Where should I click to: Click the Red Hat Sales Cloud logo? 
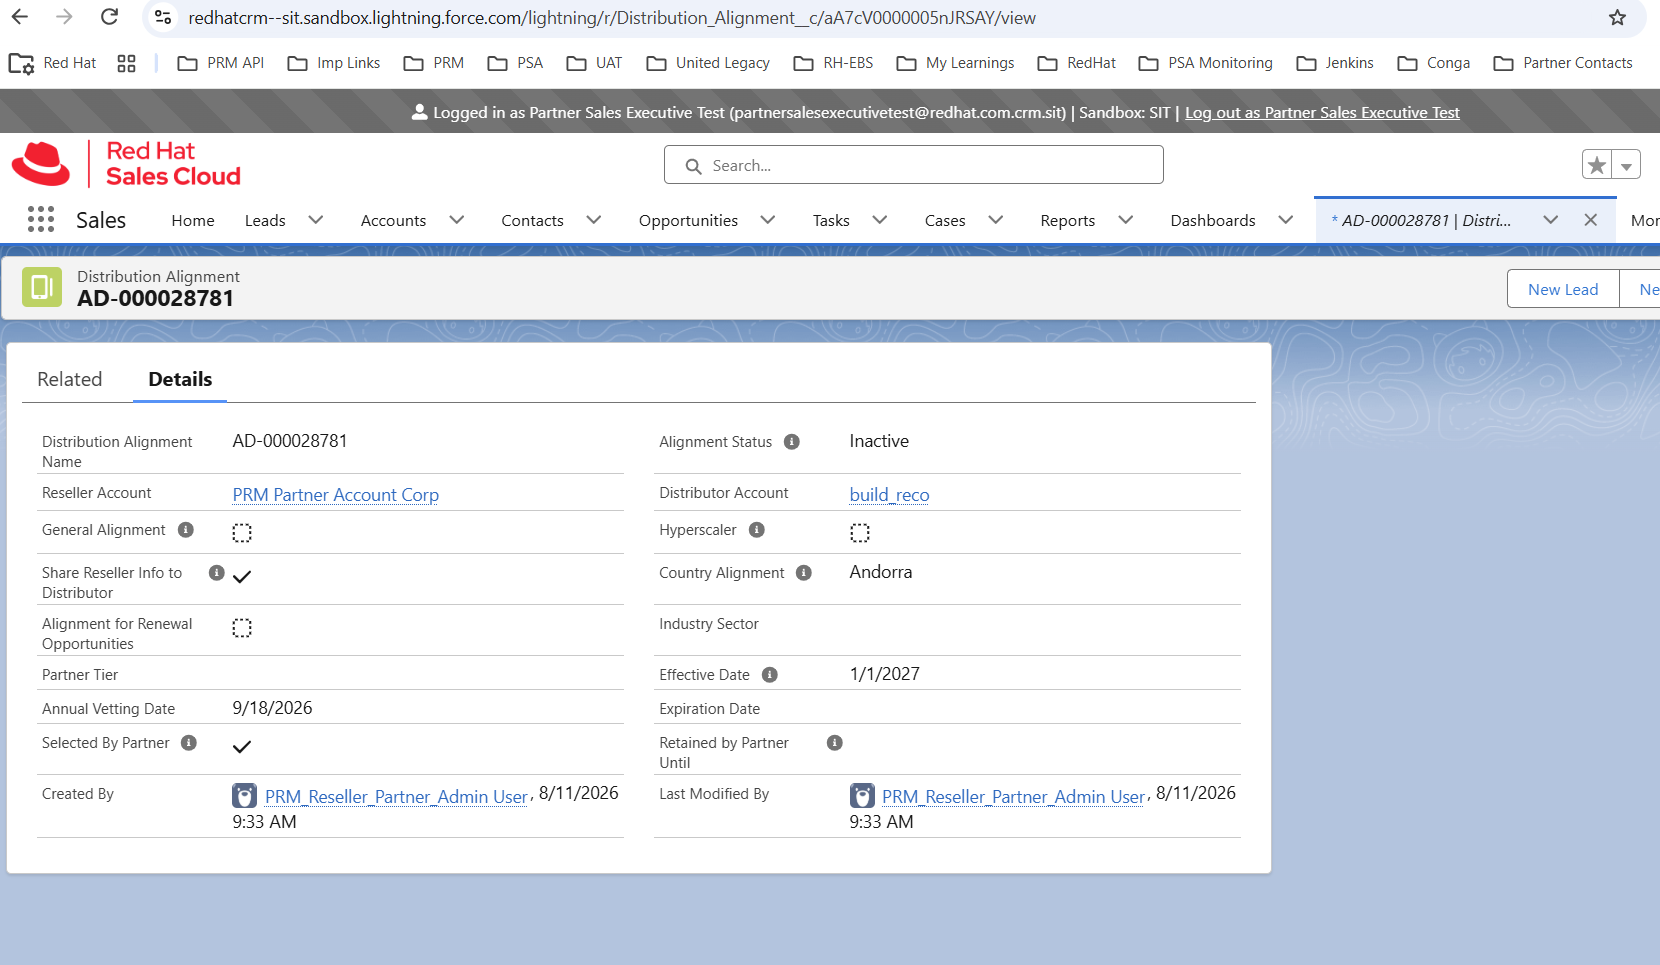tap(126, 164)
